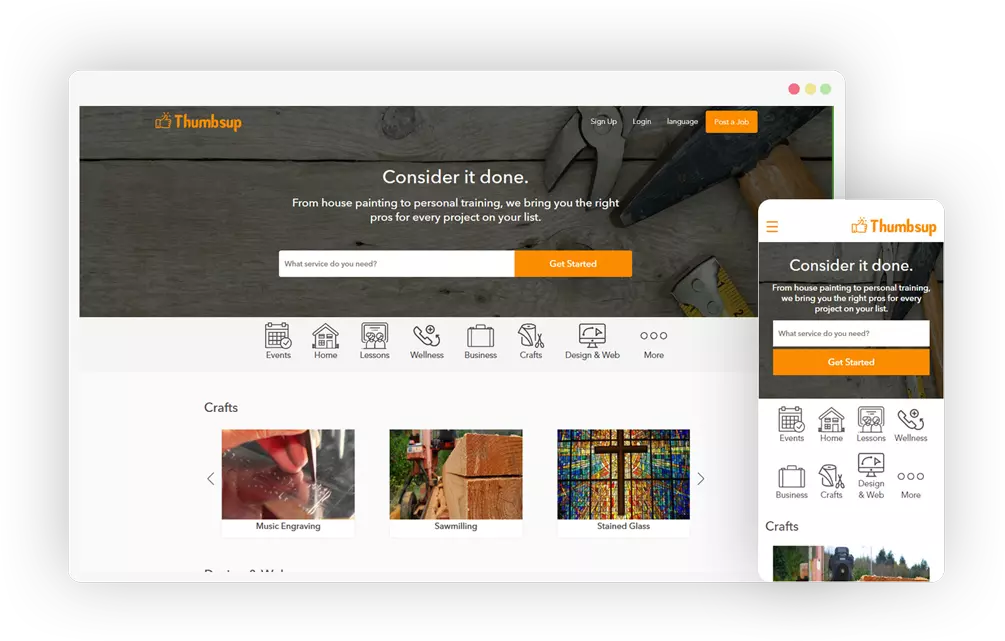
Task: Open the Lessons category icon in desktop view
Action: click(374, 336)
